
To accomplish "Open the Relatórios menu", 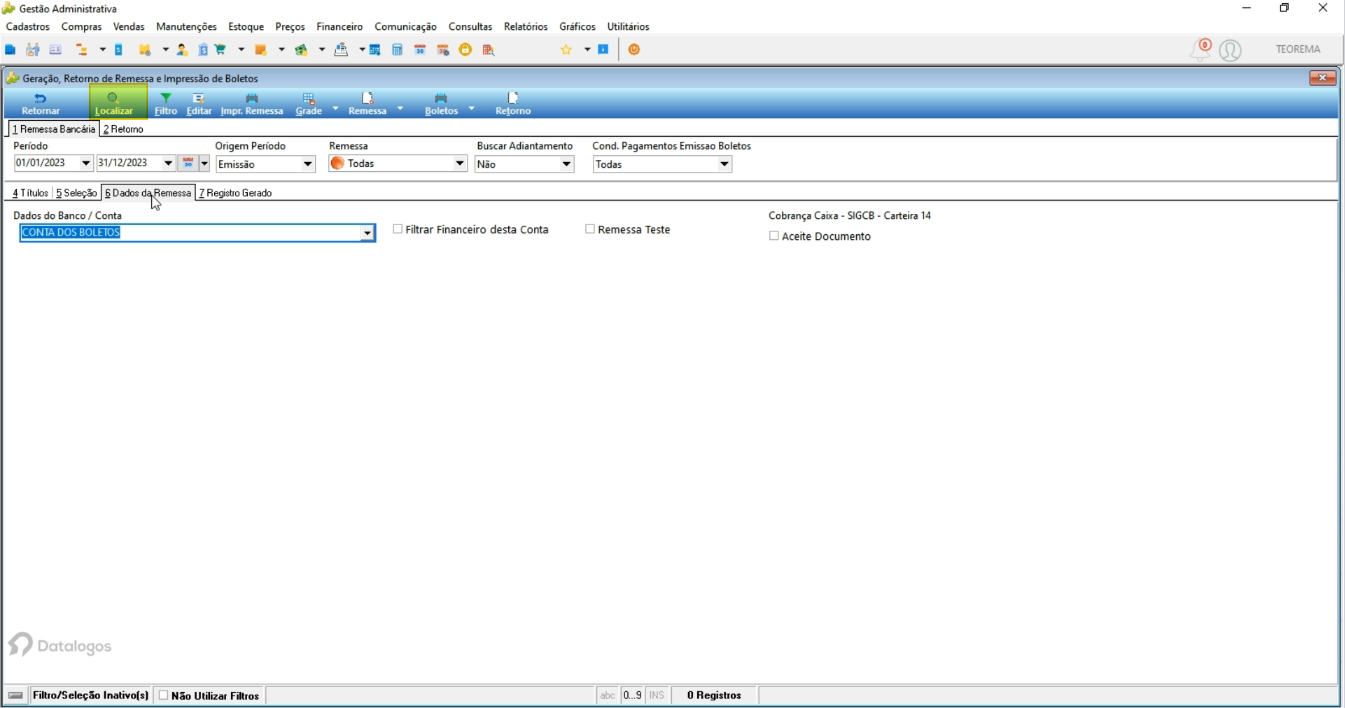I will (x=526, y=27).
